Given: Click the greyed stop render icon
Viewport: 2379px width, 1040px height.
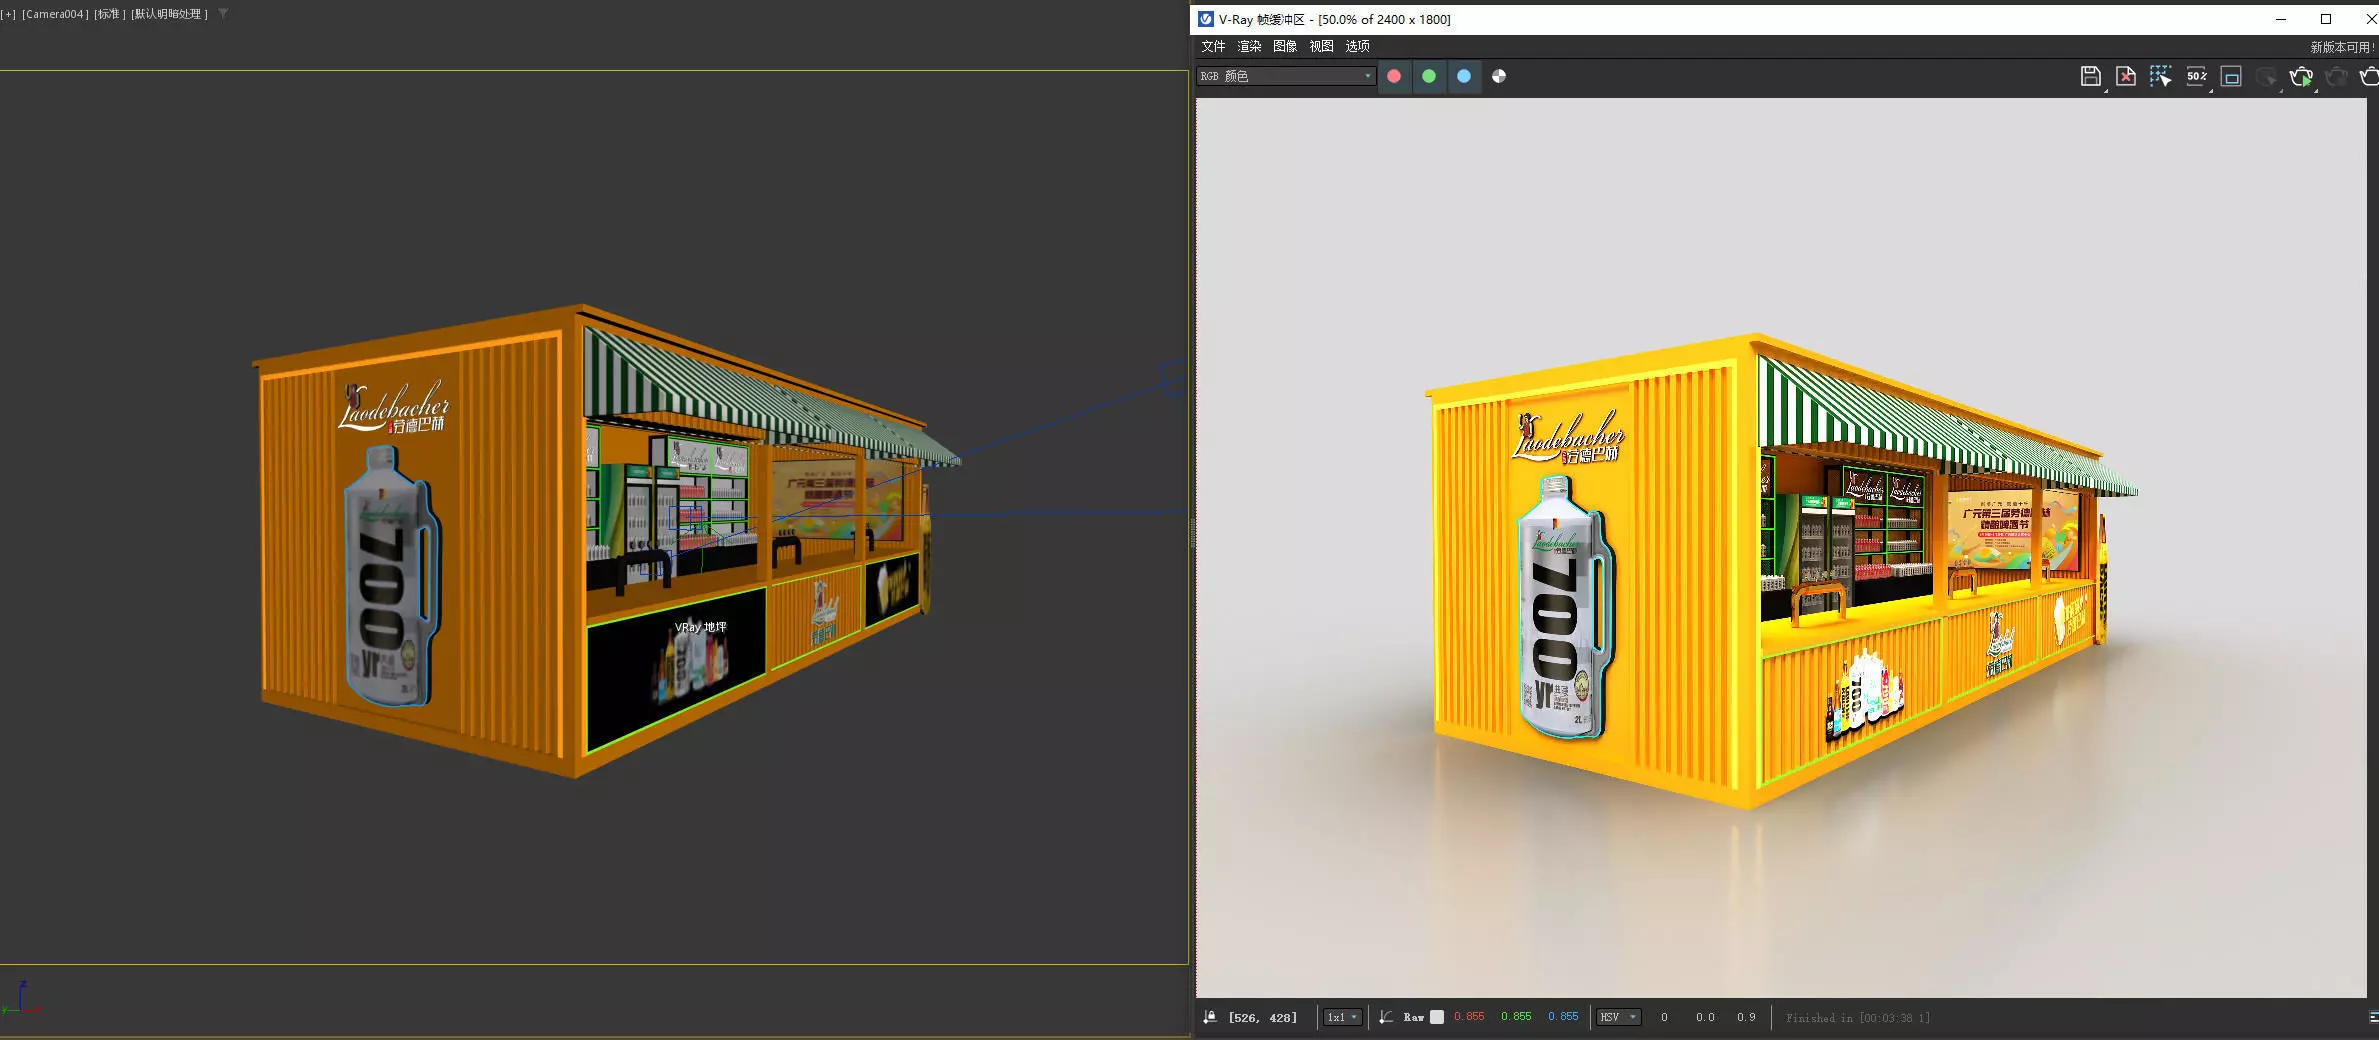Looking at the screenshot, I should tap(2266, 76).
